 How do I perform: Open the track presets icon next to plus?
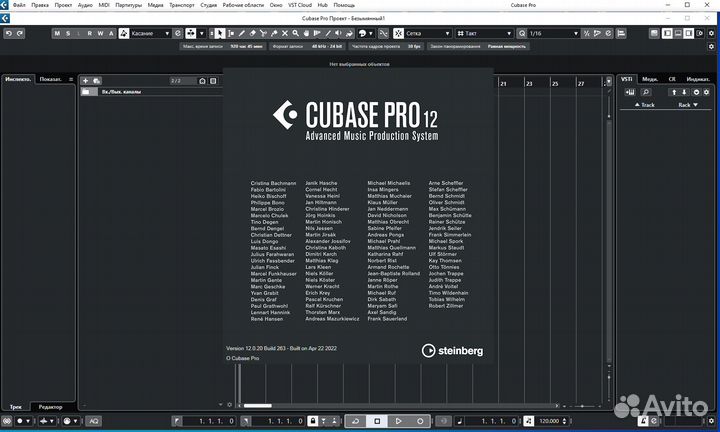click(x=97, y=81)
